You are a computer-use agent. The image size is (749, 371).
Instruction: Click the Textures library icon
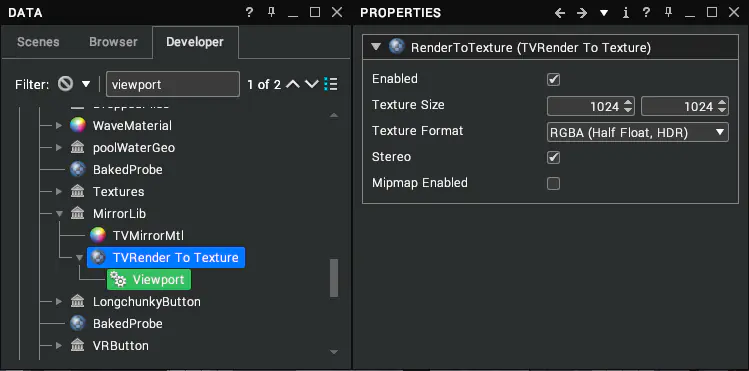tap(77, 191)
